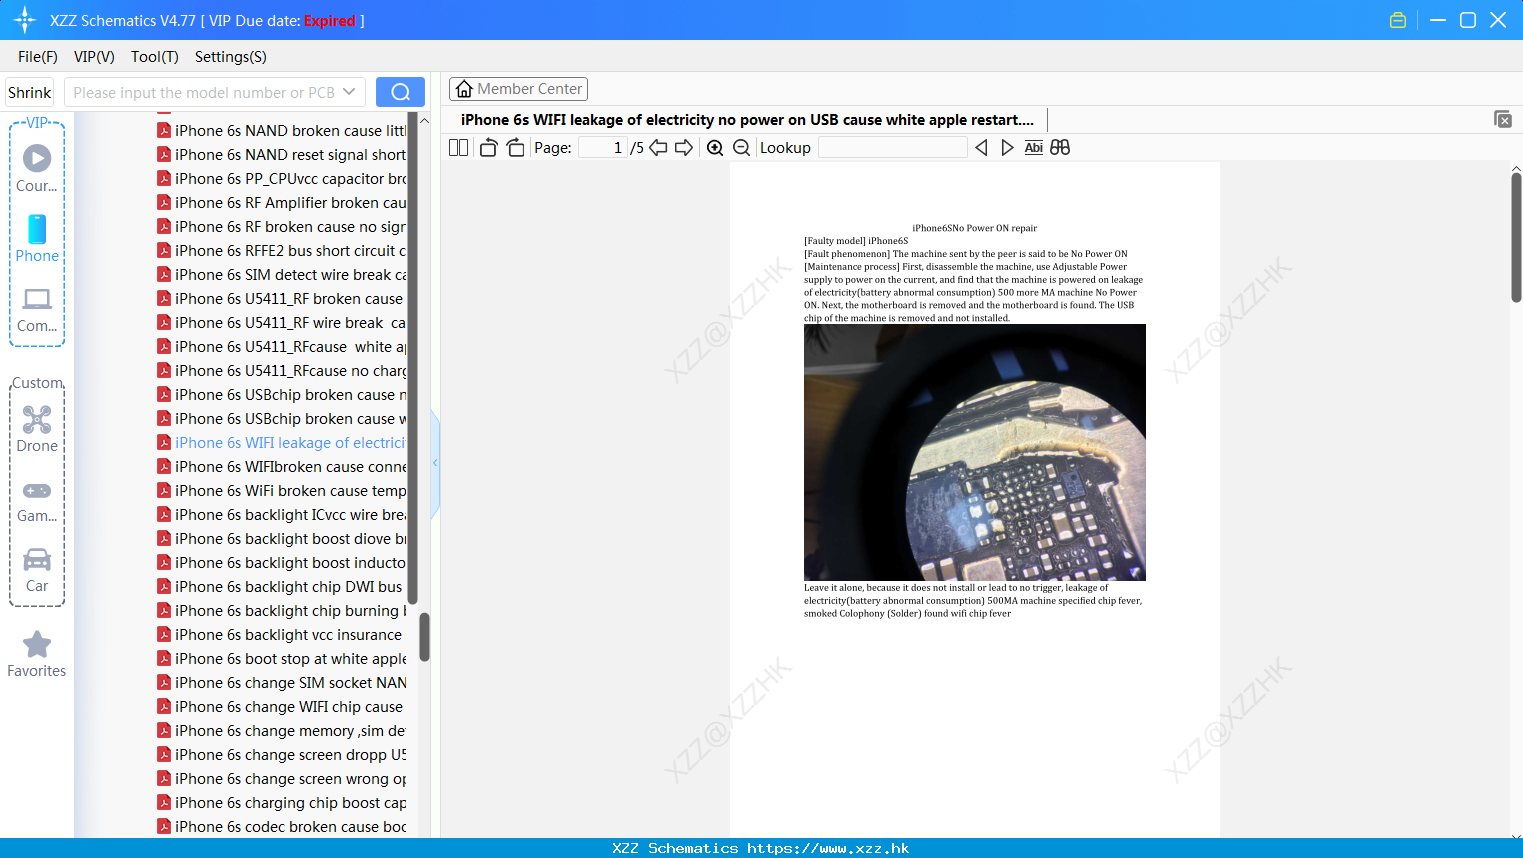
Task: Open iPhone 6s SIM detect wire break file
Action: (281, 275)
